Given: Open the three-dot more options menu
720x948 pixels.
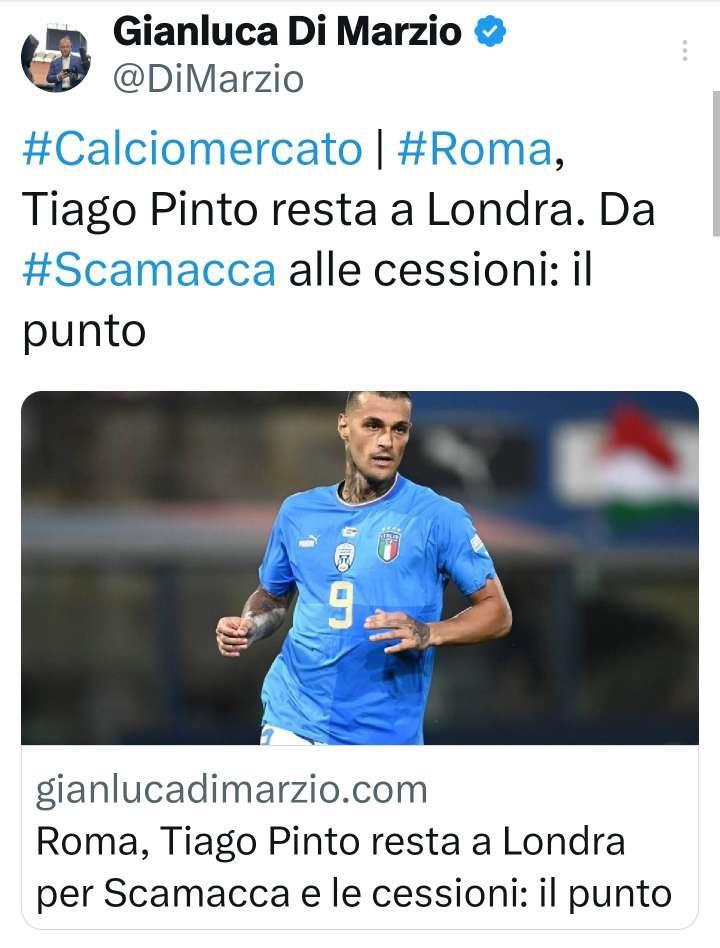Looking at the screenshot, I should tap(684, 51).
